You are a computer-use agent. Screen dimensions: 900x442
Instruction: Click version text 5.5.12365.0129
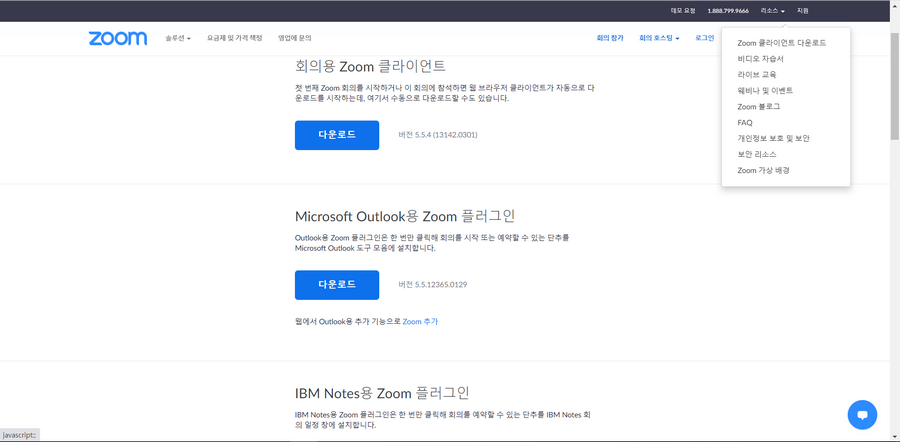coord(432,285)
